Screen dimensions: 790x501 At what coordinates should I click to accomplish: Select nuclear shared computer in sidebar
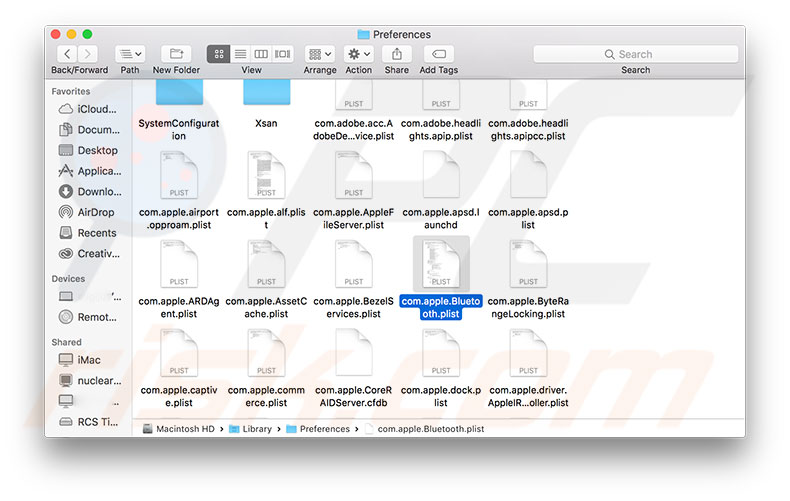click(88, 381)
